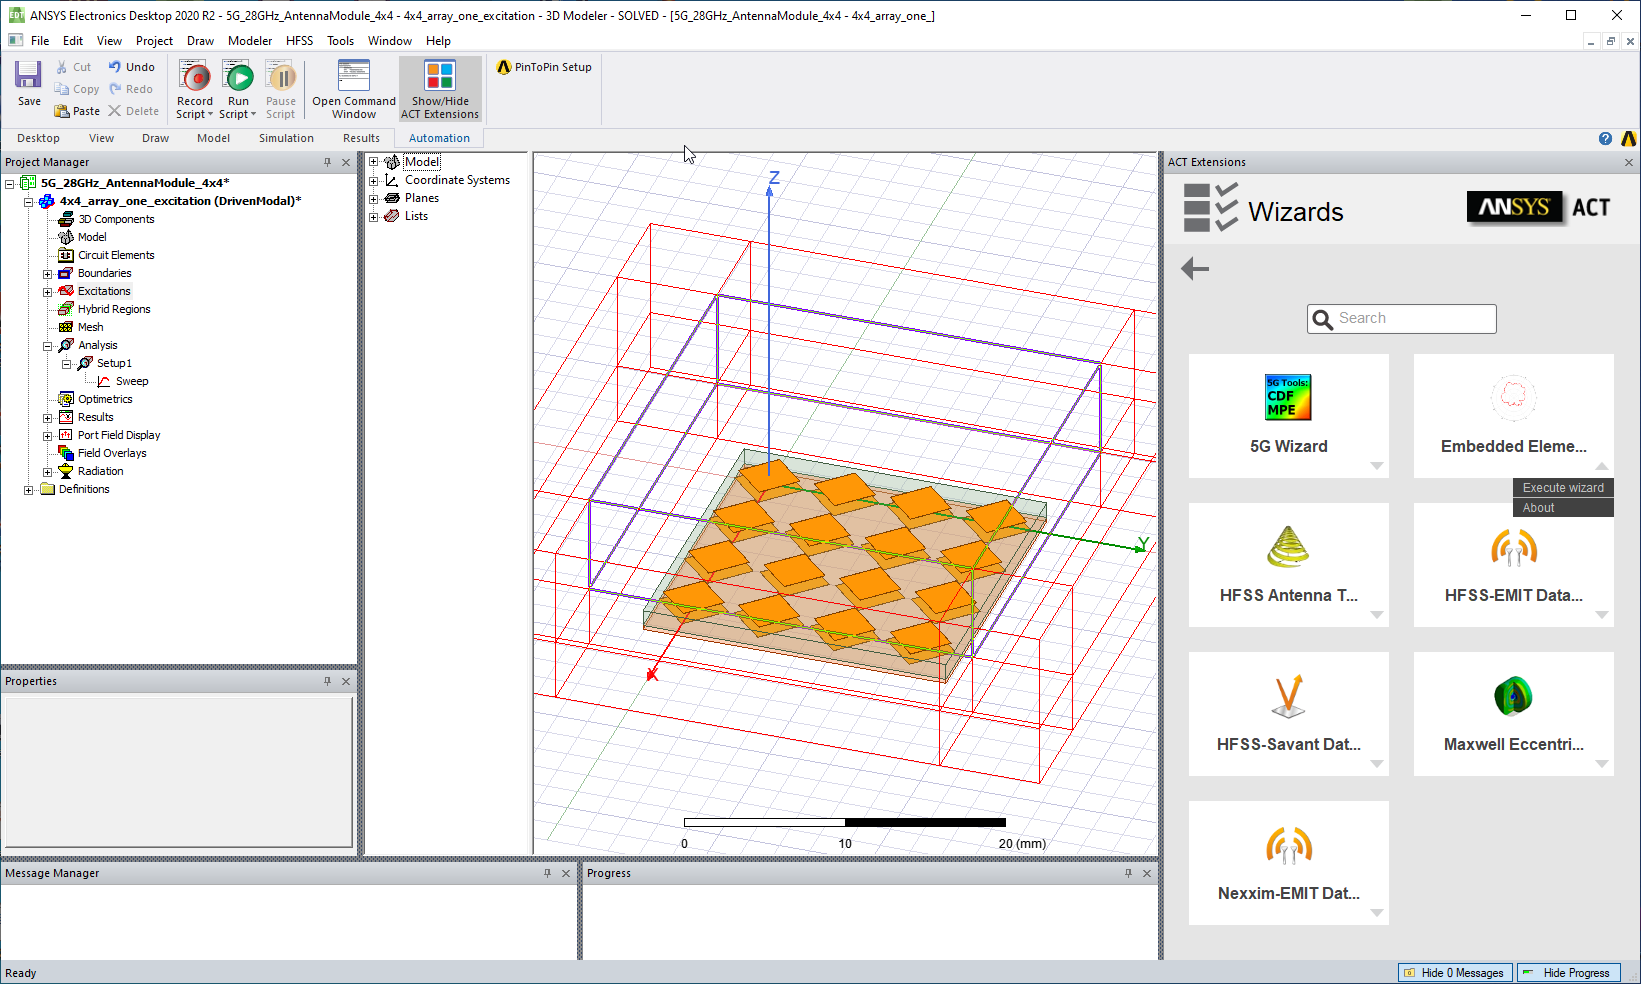Click Execute wizard in popup
The image size is (1641, 984).
coord(1563,488)
